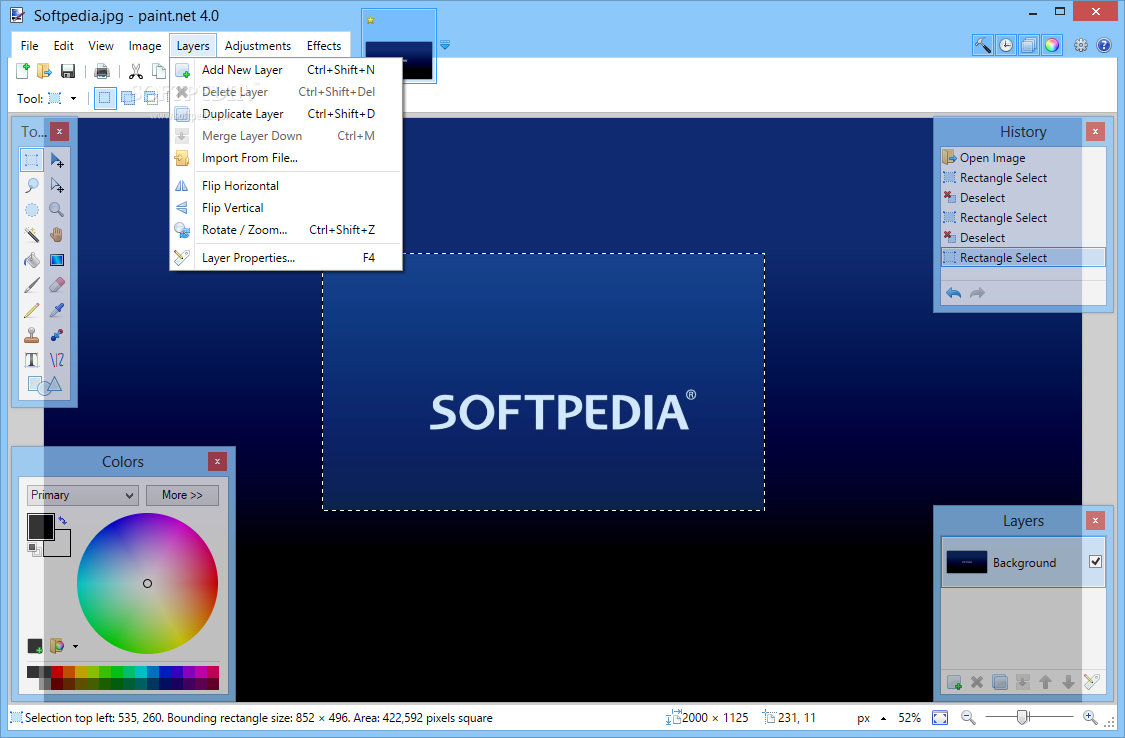1125x738 pixels.
Task: Click the New file toolbar icon
Action: (23, 70)
